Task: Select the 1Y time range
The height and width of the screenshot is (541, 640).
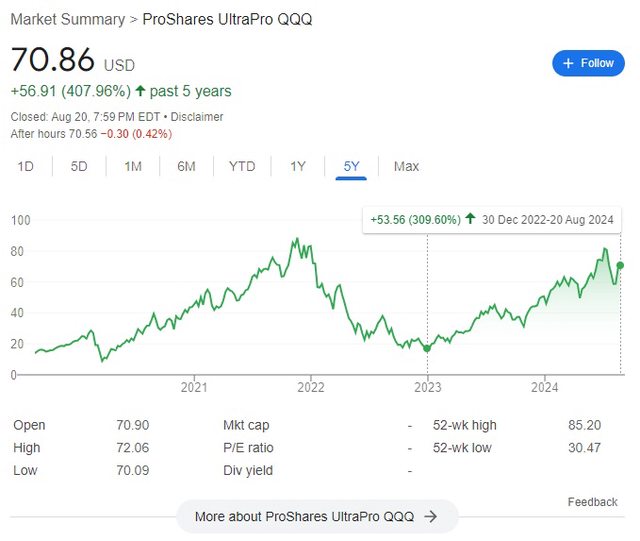Action: pyautogui.click(x=298, y=167)
